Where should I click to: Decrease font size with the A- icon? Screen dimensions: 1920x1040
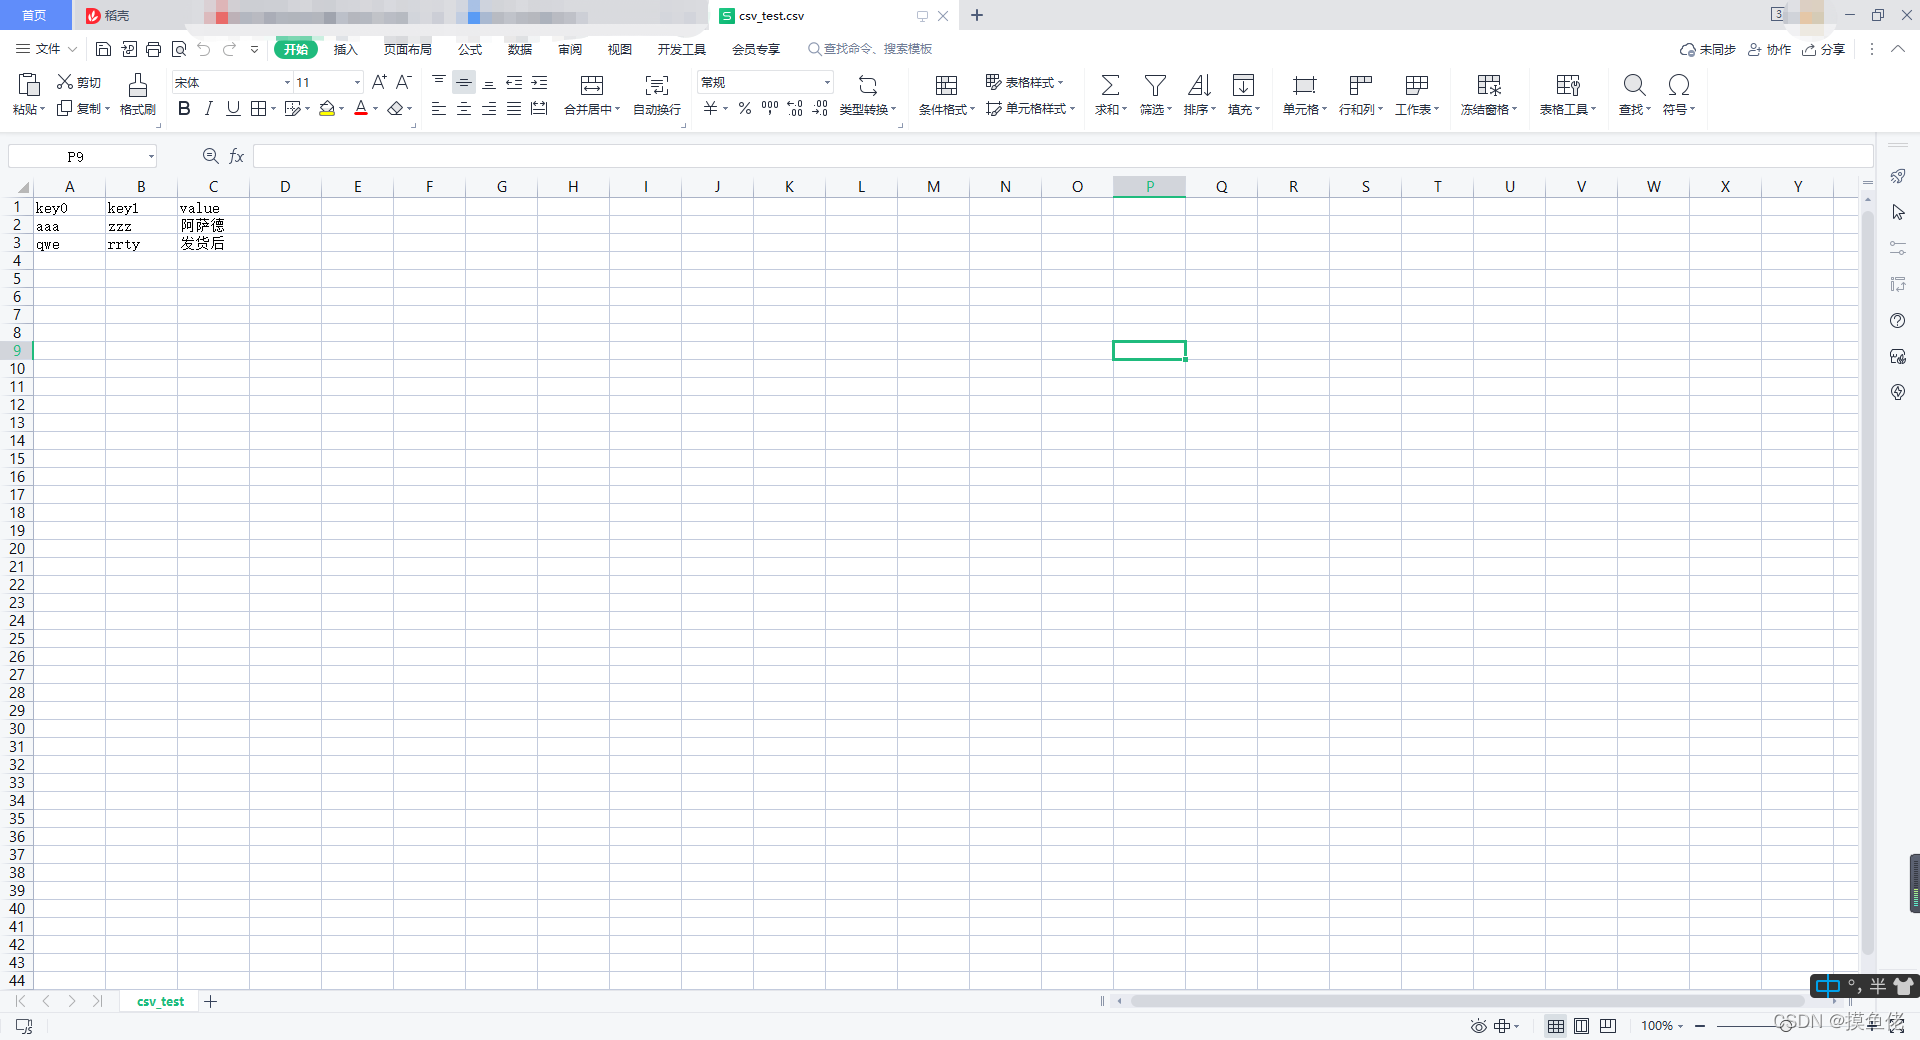tap(404, 82)
